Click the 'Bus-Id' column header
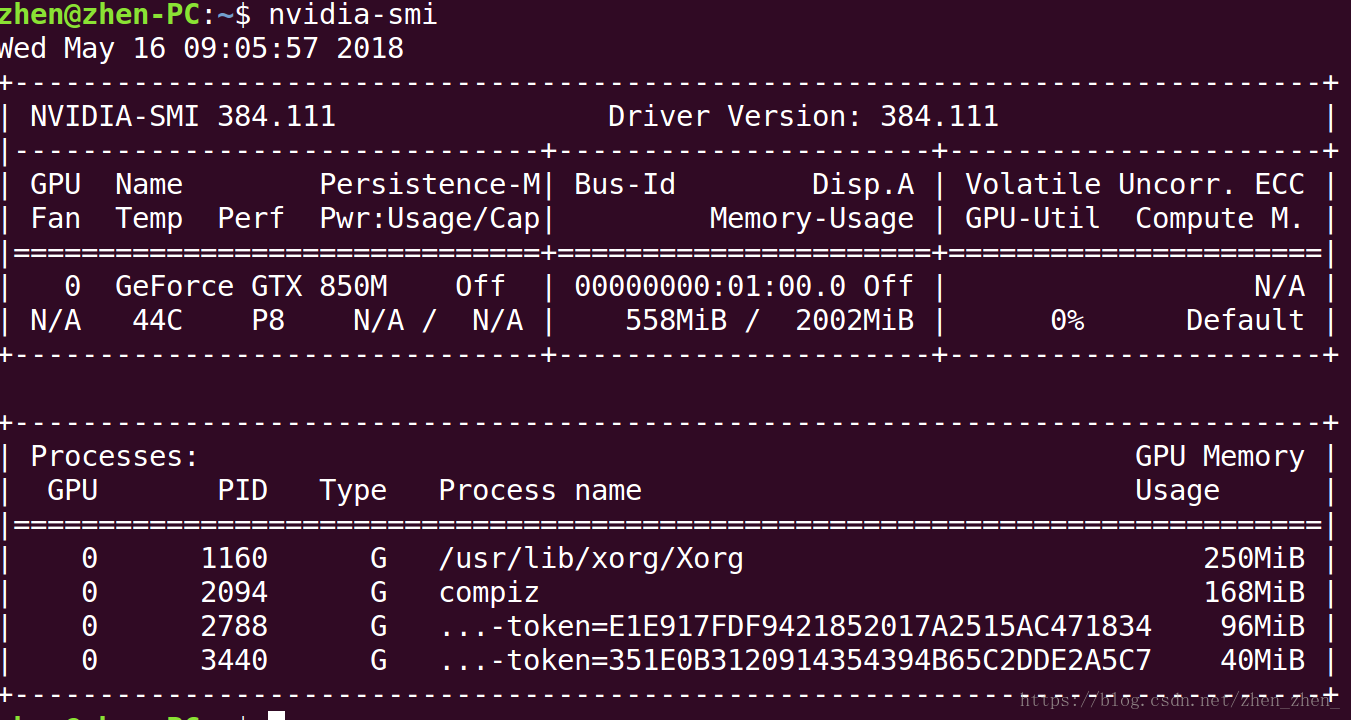1351x720 pixels. click(625, 184)
